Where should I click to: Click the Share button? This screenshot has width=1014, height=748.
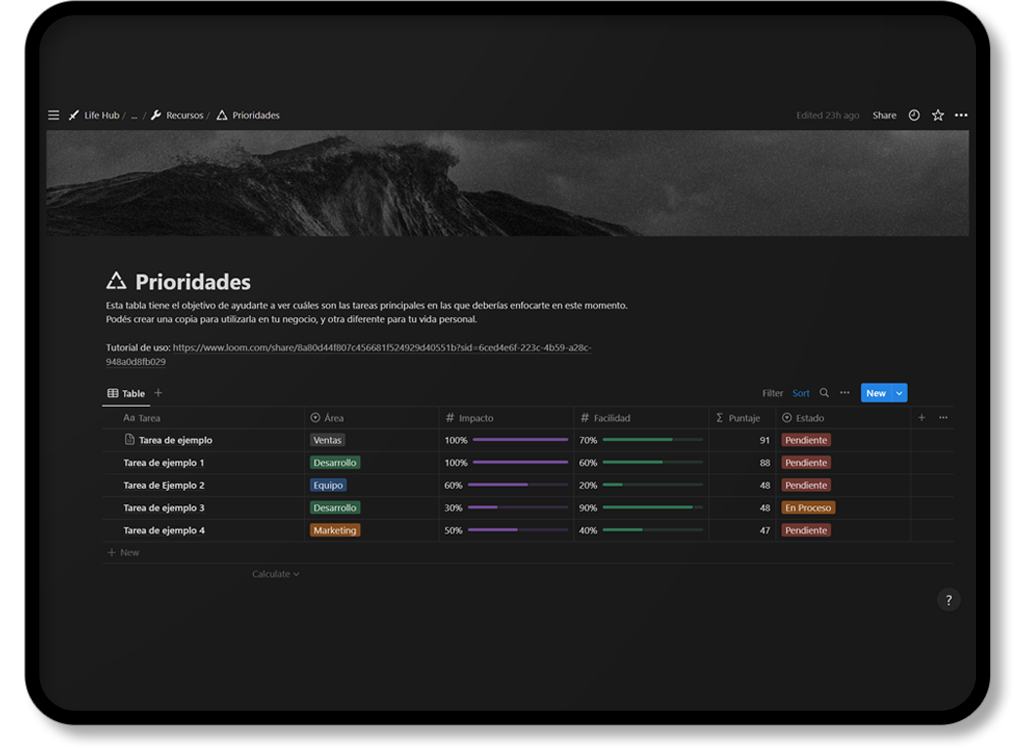884,115
